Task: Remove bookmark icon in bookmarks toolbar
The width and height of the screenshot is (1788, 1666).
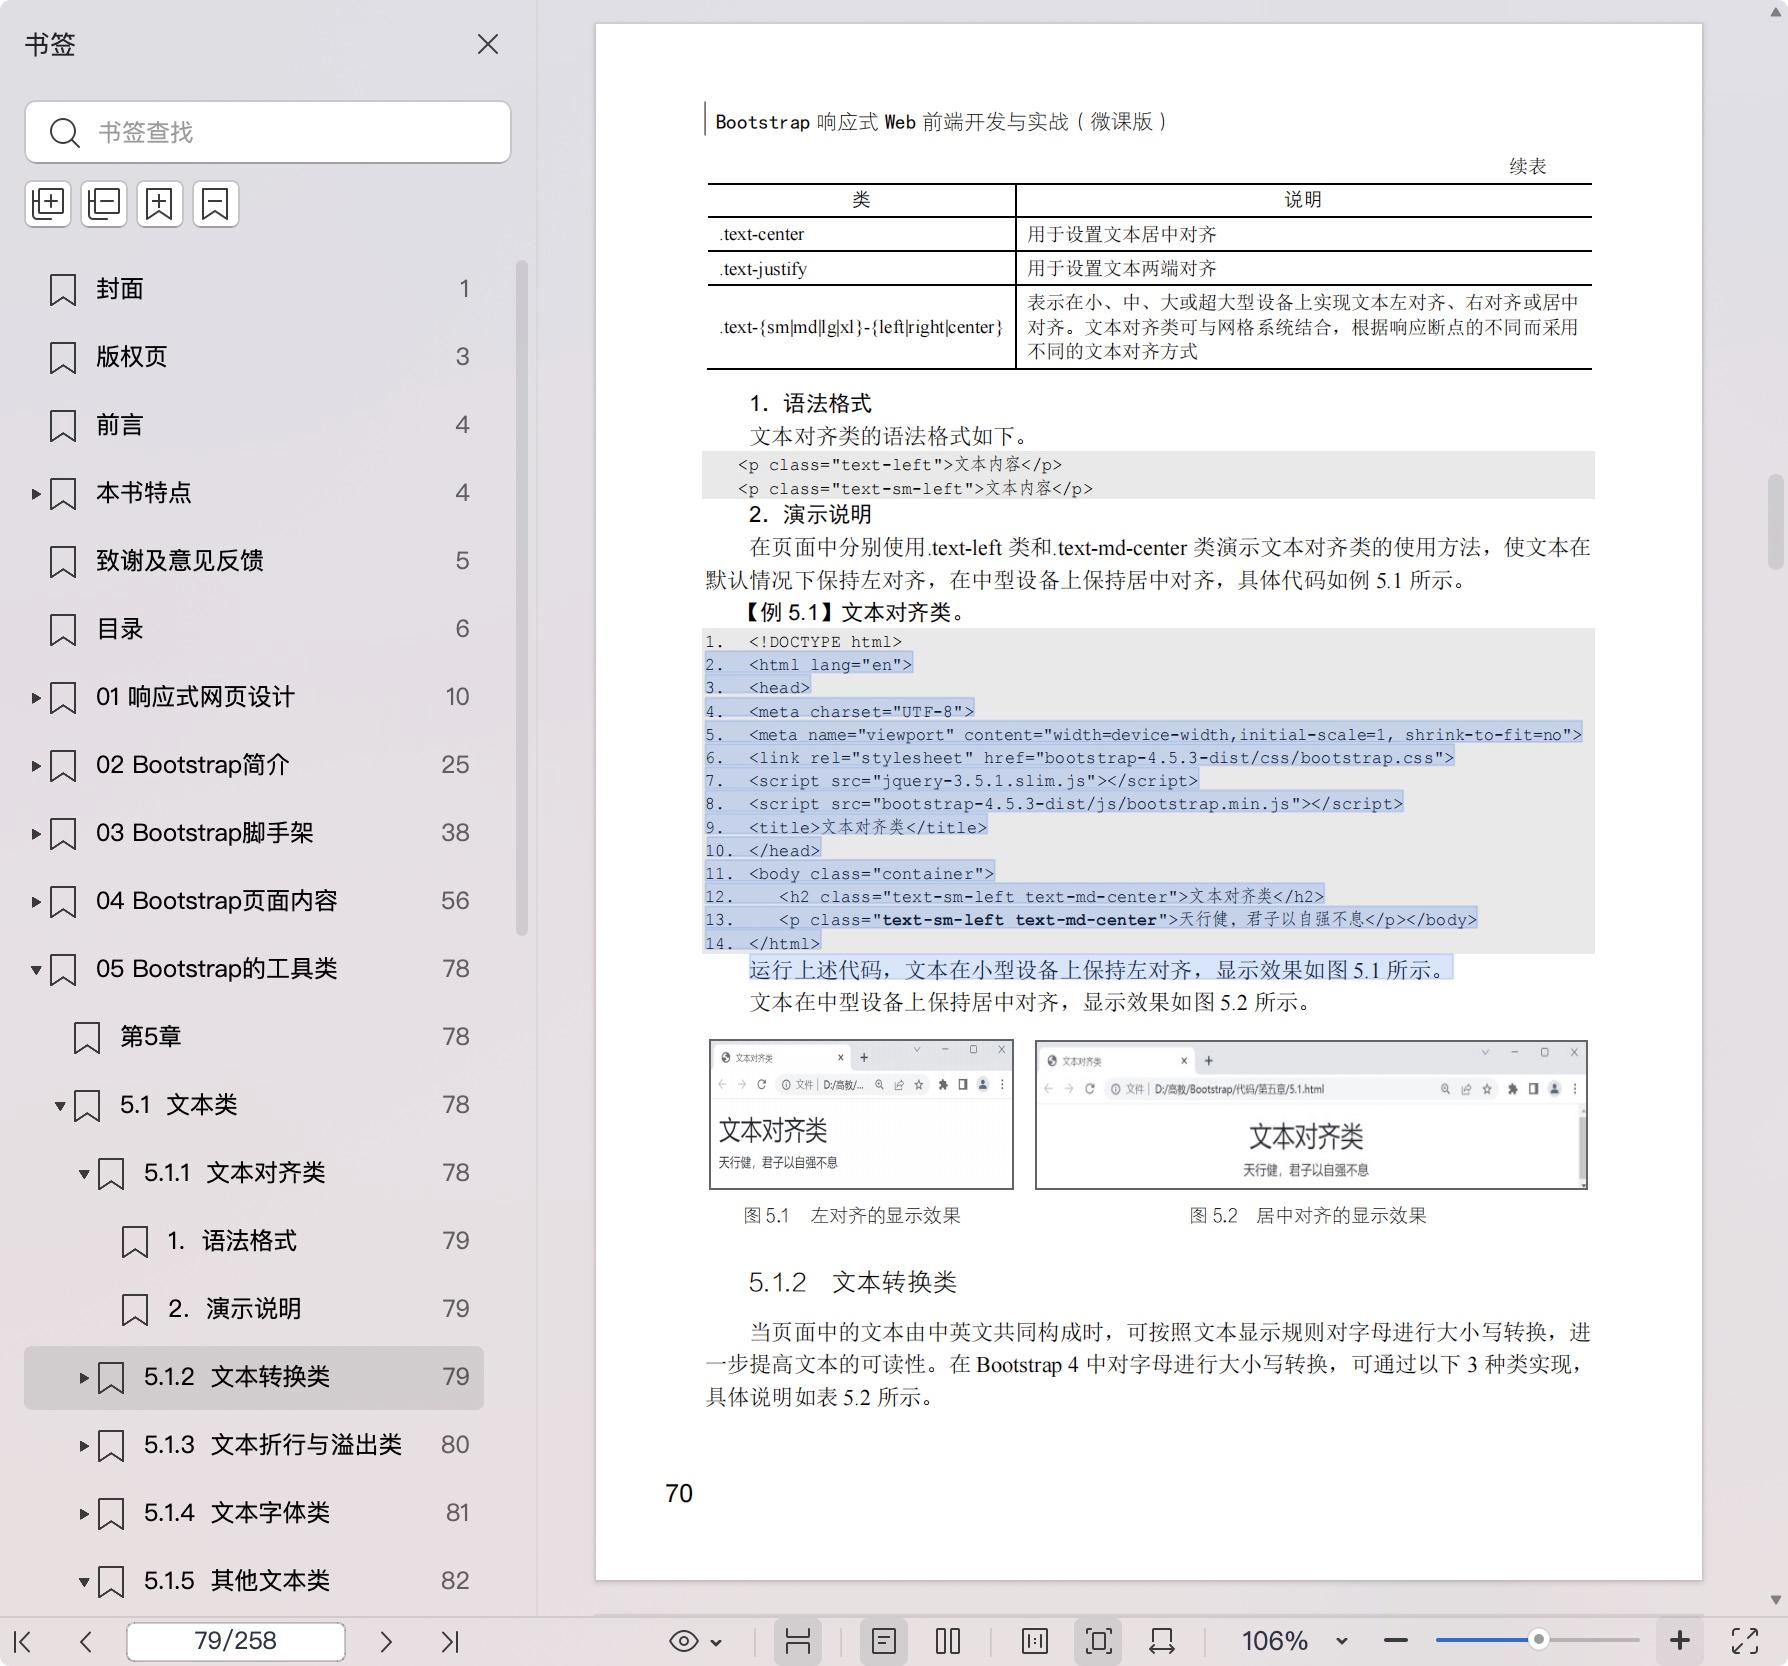Action: tap(216, 204)
